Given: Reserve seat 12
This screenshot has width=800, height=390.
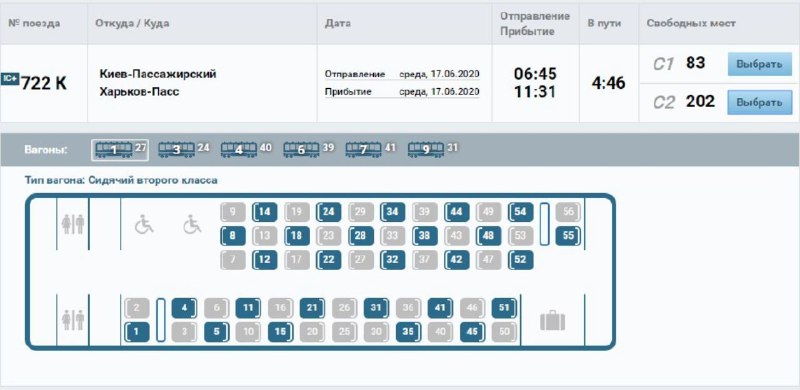Looking at the screenshot, I should (265, 260).
